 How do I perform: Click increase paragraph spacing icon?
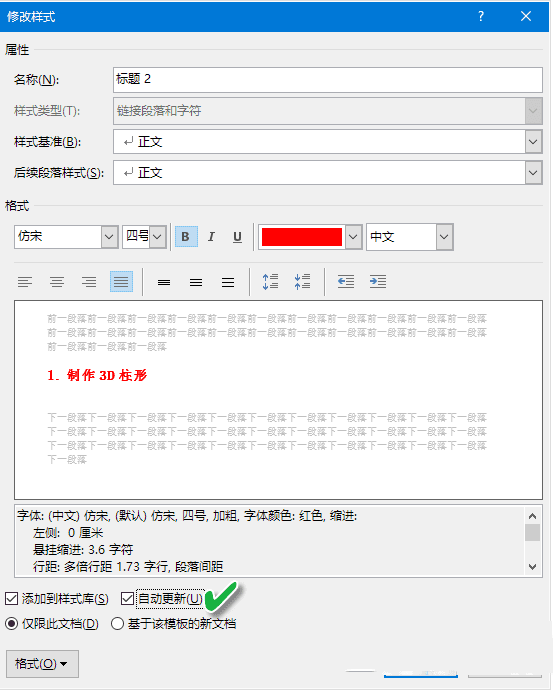(x=270, y=282)
